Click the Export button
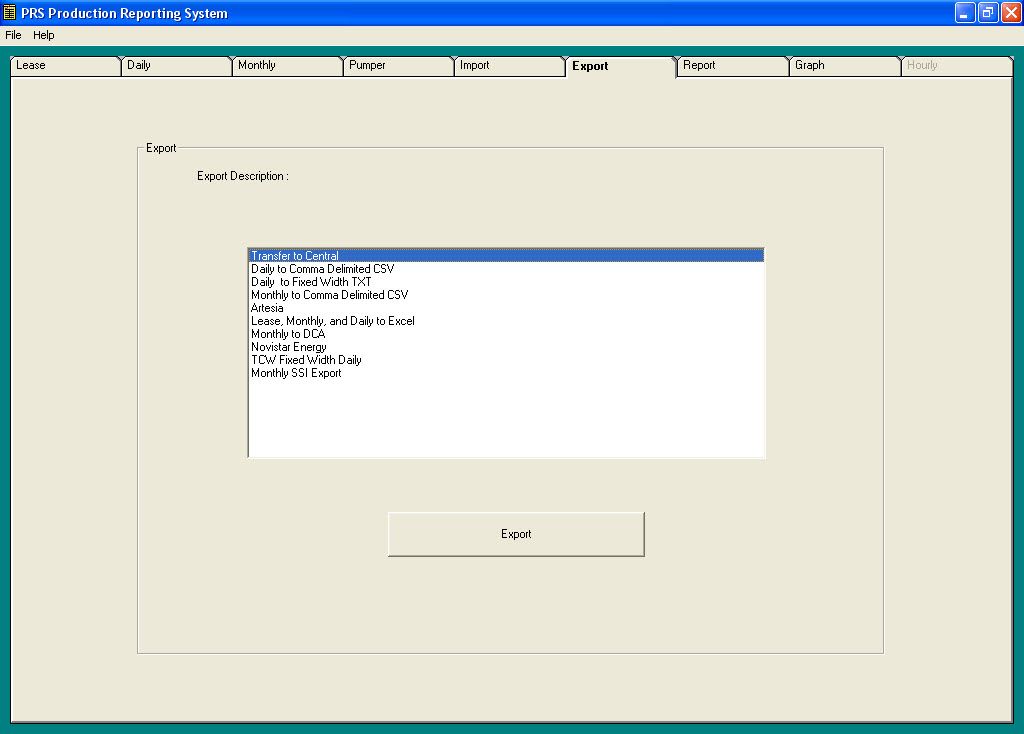This screenshot has height=734, width=1024. pos(515,533)
